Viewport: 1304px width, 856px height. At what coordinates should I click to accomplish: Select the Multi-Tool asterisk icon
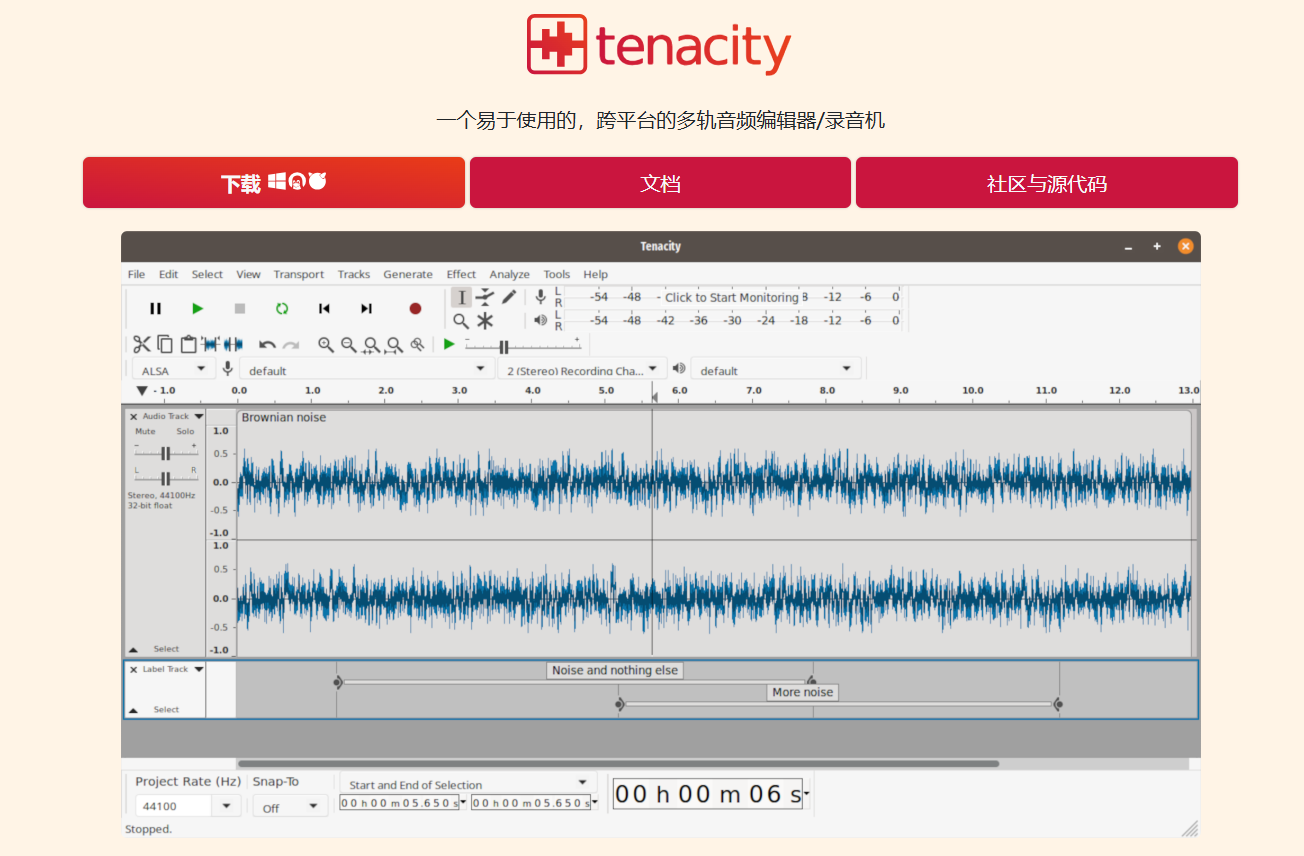(485, 321)
